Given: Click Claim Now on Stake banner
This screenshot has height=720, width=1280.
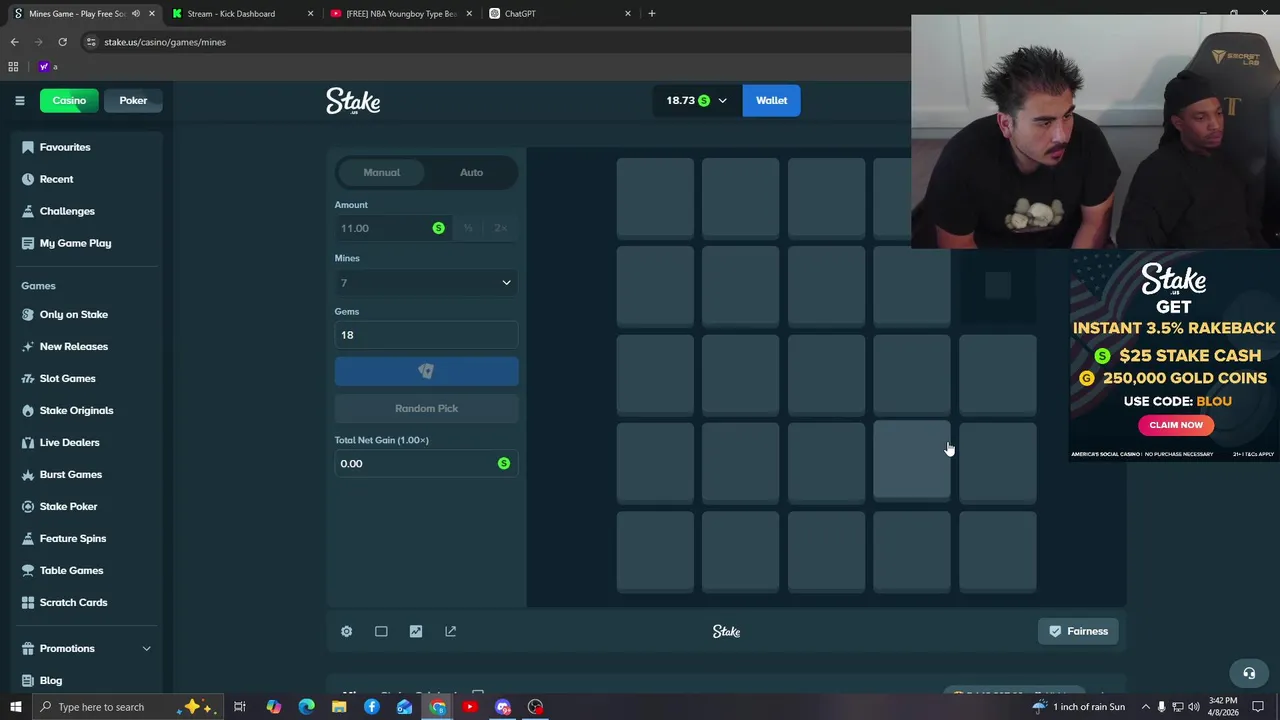Looking at the screenshot, I should pos(1176,425).
